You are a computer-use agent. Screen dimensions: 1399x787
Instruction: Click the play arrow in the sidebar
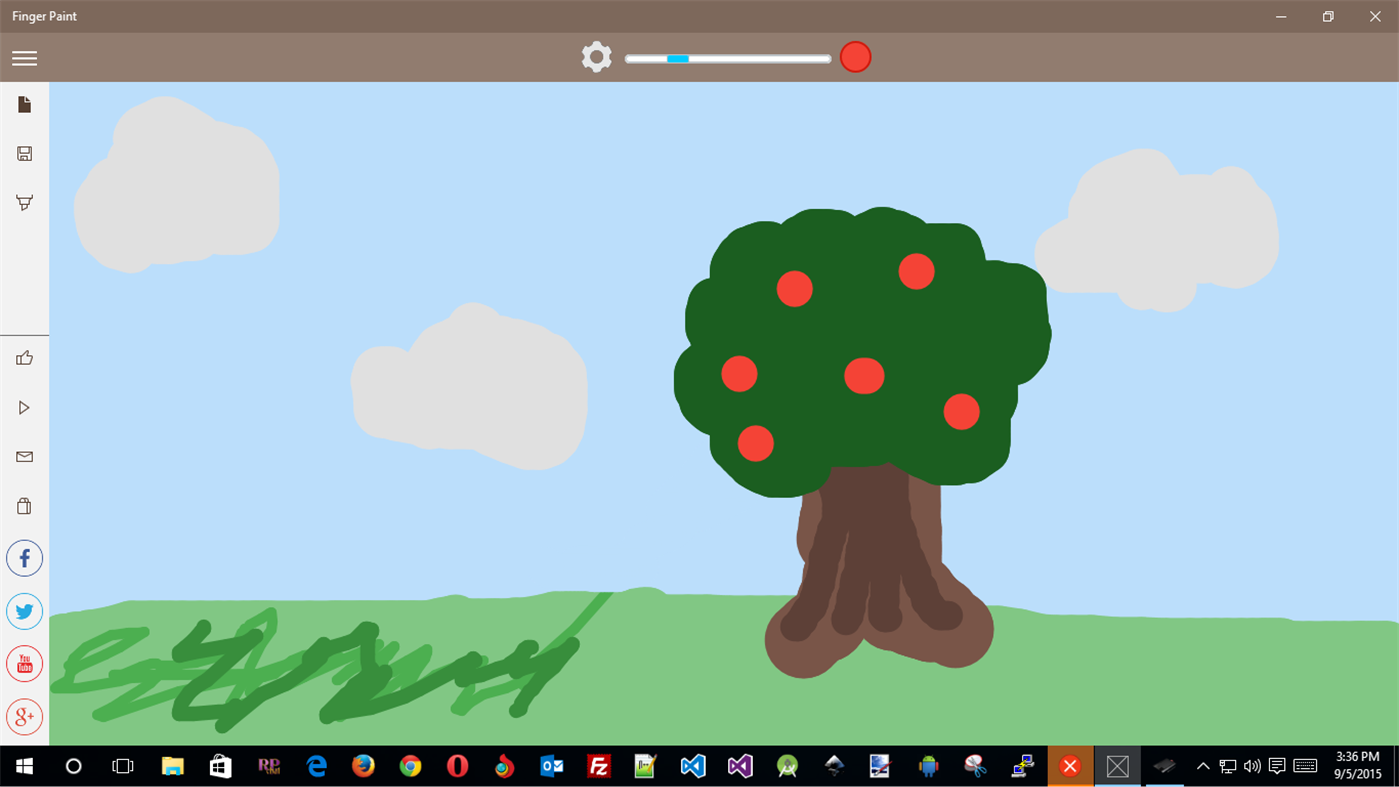tap(24, 407)
